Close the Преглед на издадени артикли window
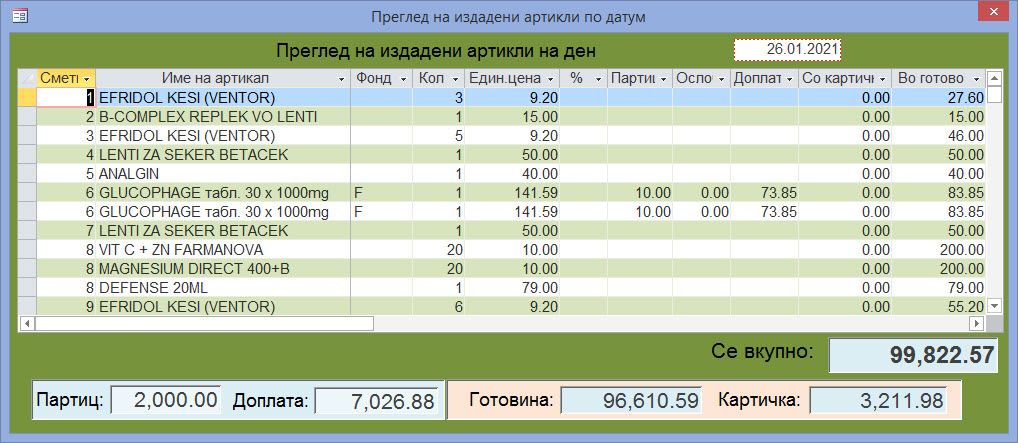 click(992, 14)
